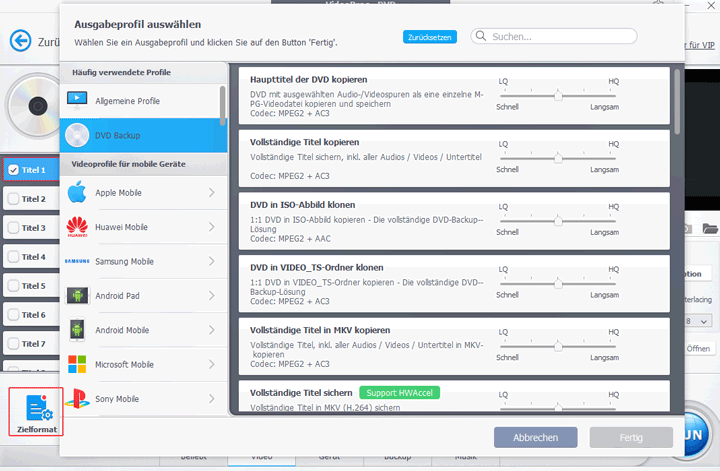Click the Fertig button
The height and width of the screenshot is (471, 720).
tap(631, 437)
